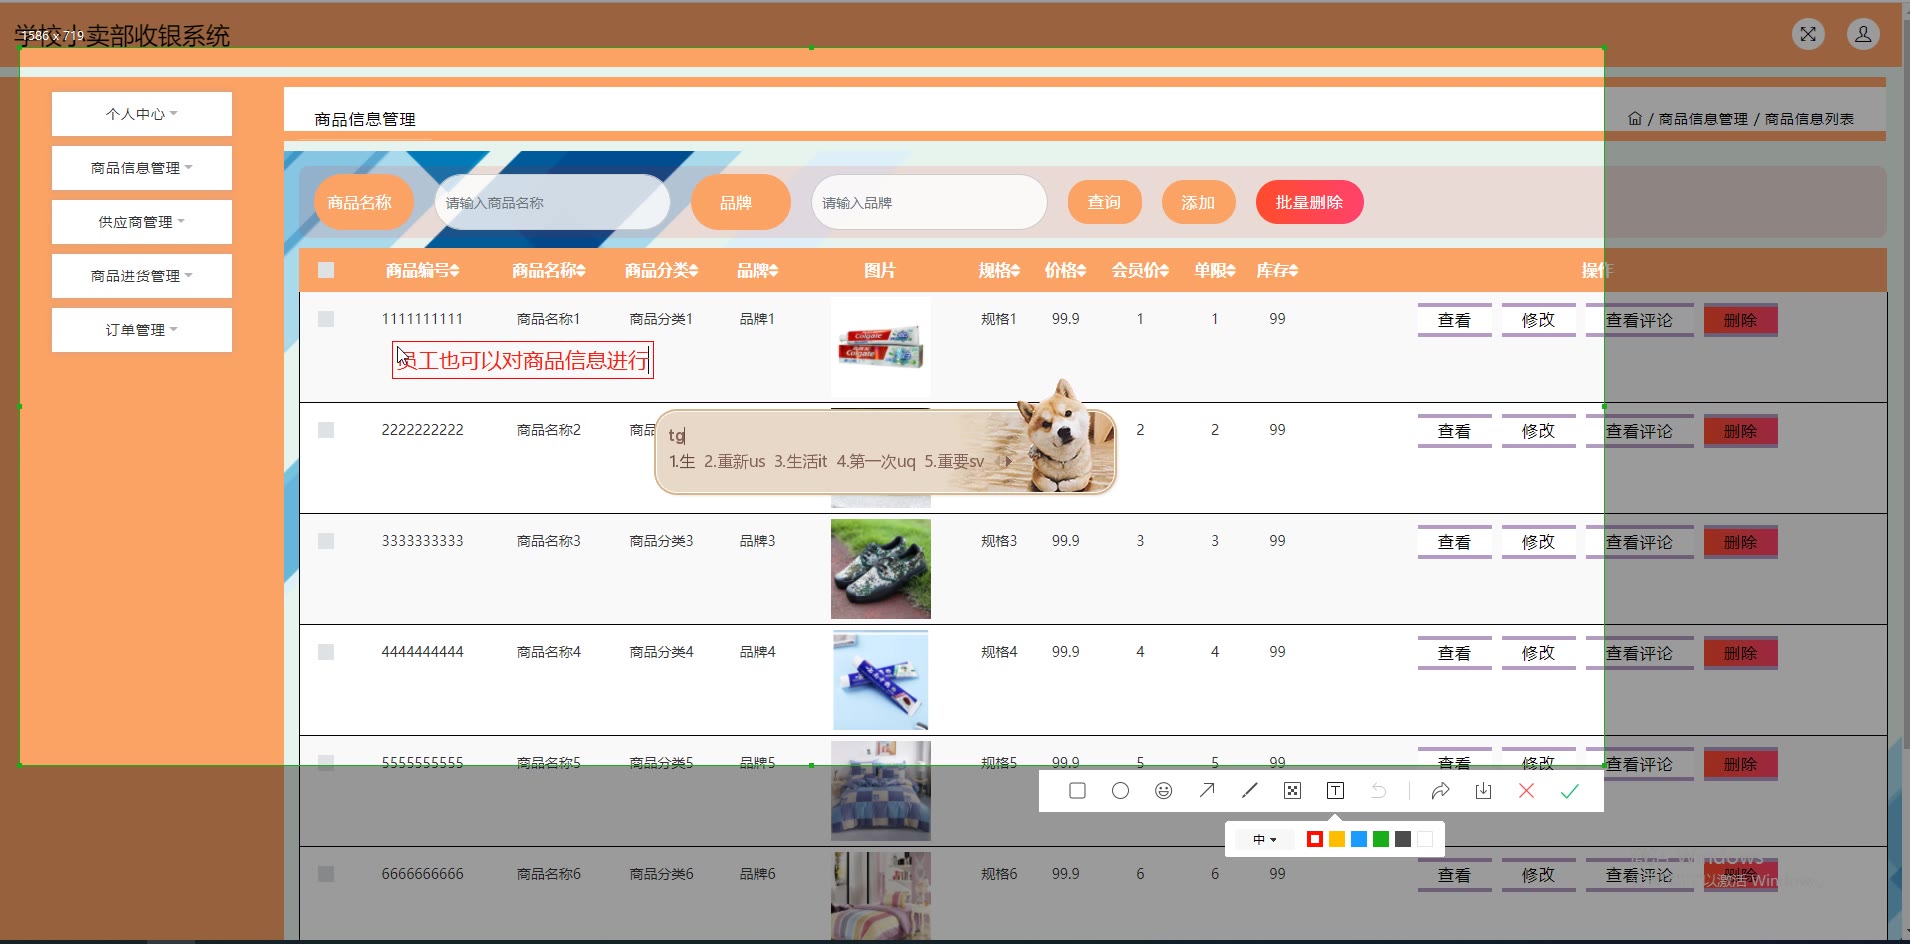The image size is (1910, 944).
Task: Sort by 库存 column arrows
Action: pyautogui.click(x=1293, y=271)
